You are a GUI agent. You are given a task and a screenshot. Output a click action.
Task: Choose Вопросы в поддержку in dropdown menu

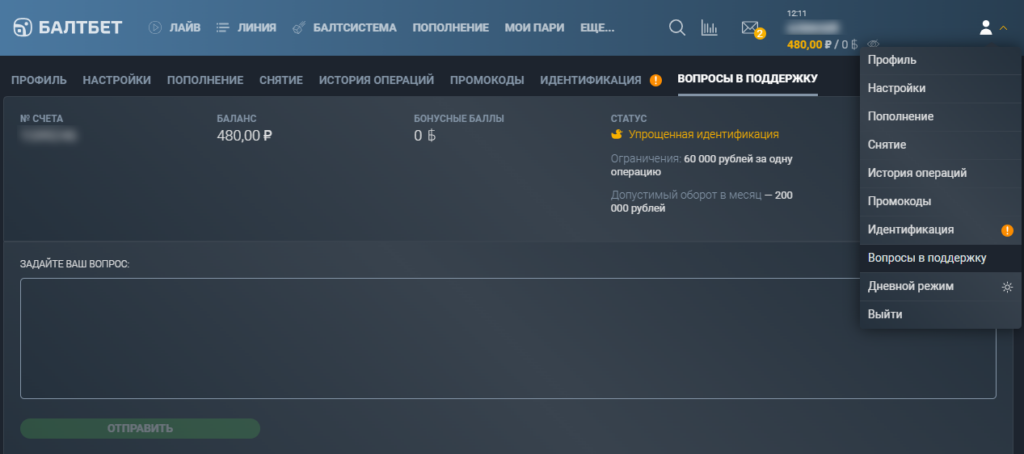(940, 258)
